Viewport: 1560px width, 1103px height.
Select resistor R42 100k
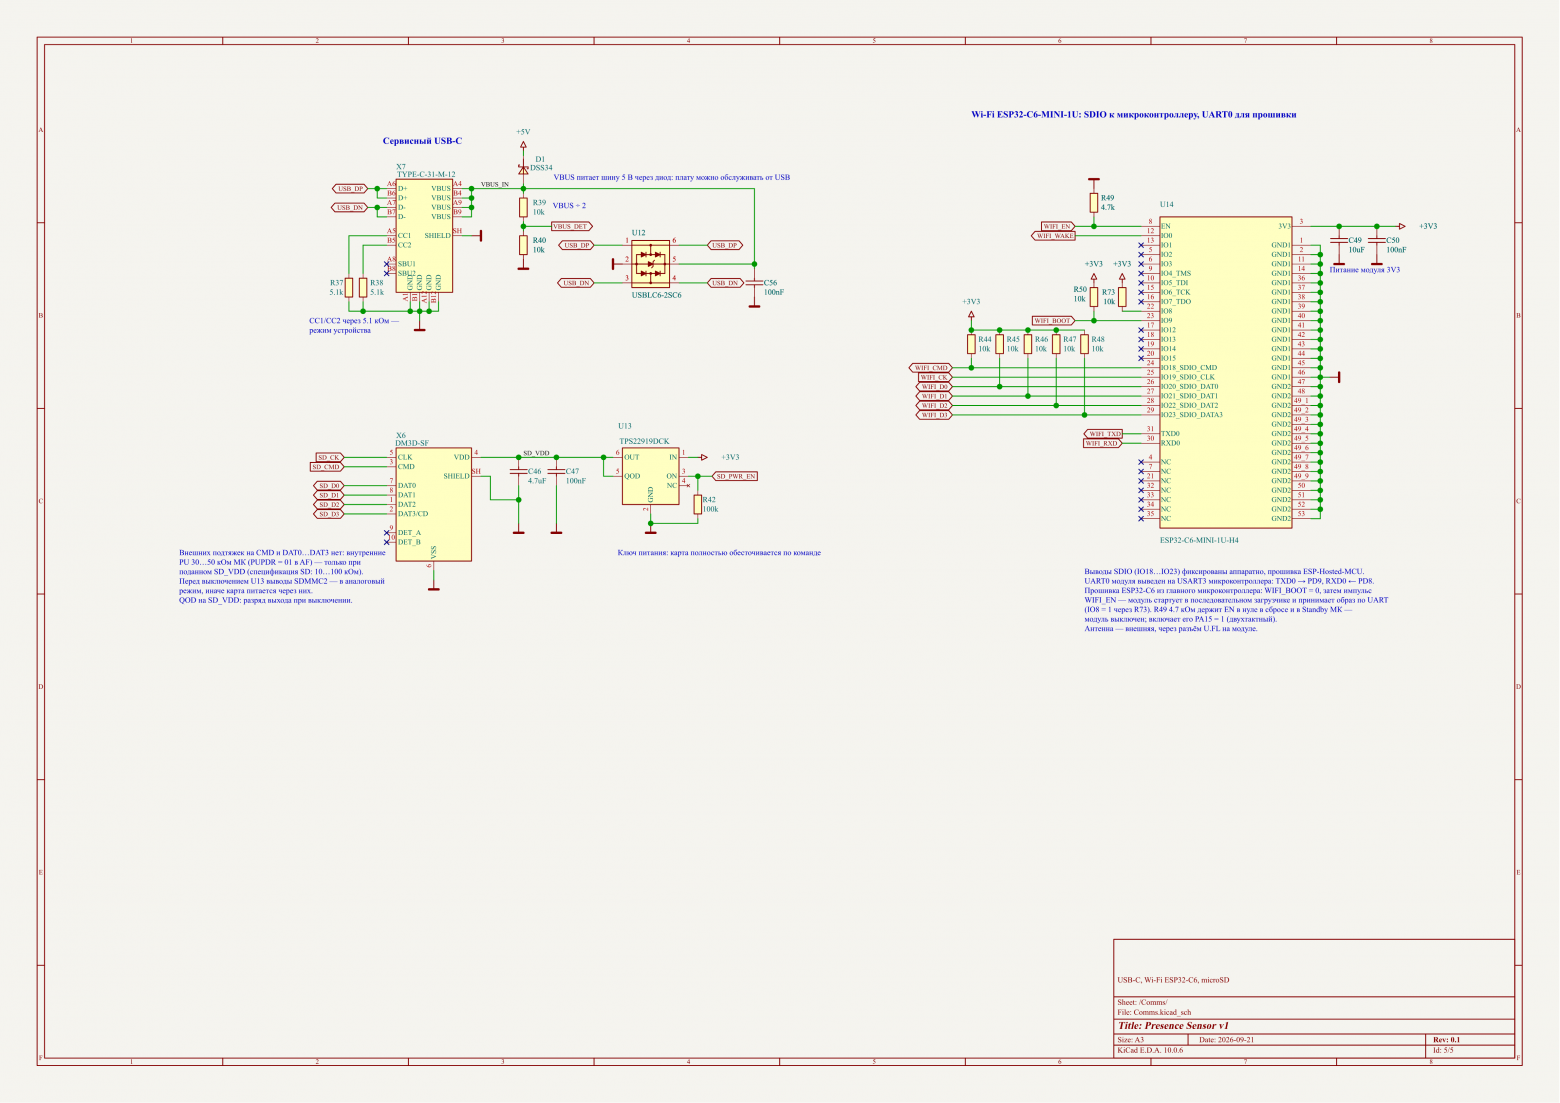[x=698, y=504]
